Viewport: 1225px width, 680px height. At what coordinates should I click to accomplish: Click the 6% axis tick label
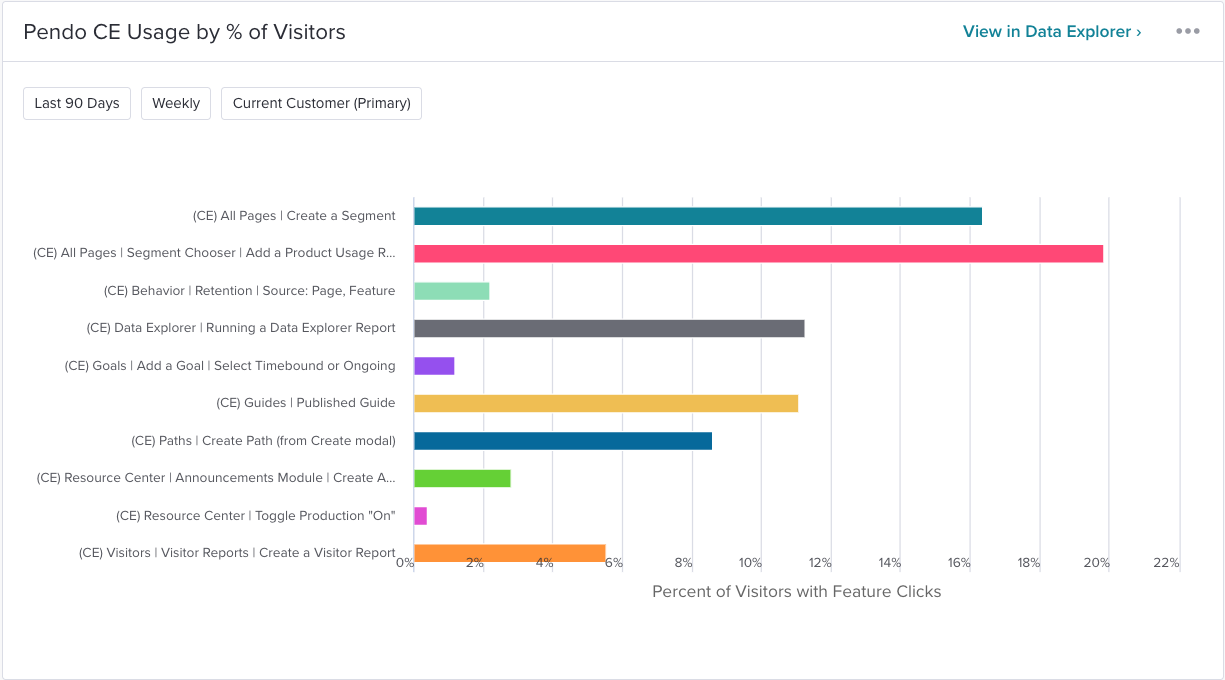(614, 563)
